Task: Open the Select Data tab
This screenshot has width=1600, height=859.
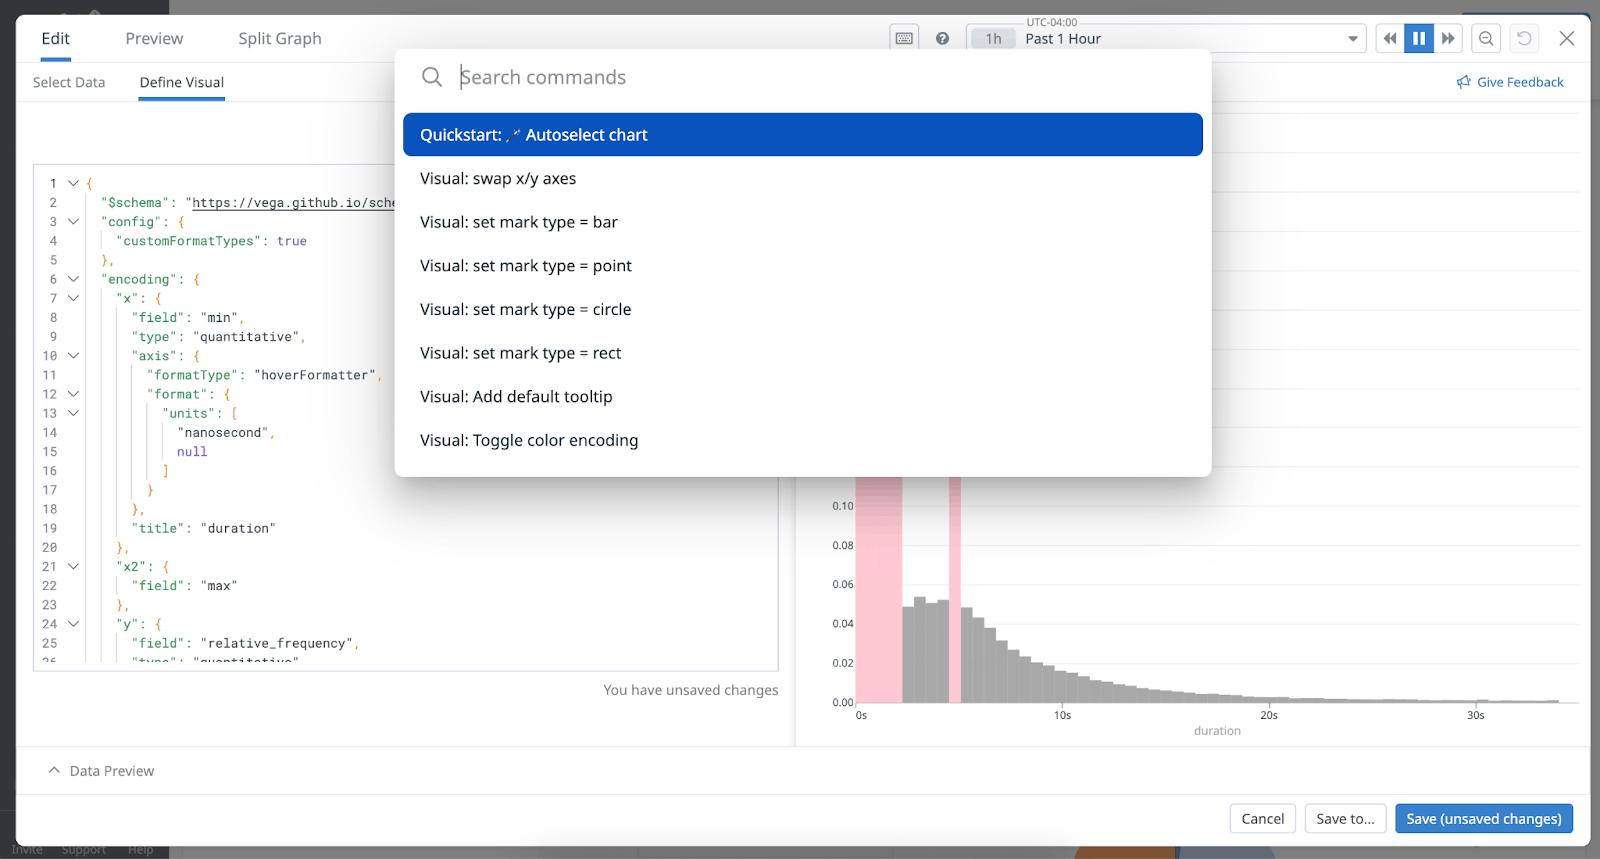Action: pyautogui.click(x=69, y=83)
